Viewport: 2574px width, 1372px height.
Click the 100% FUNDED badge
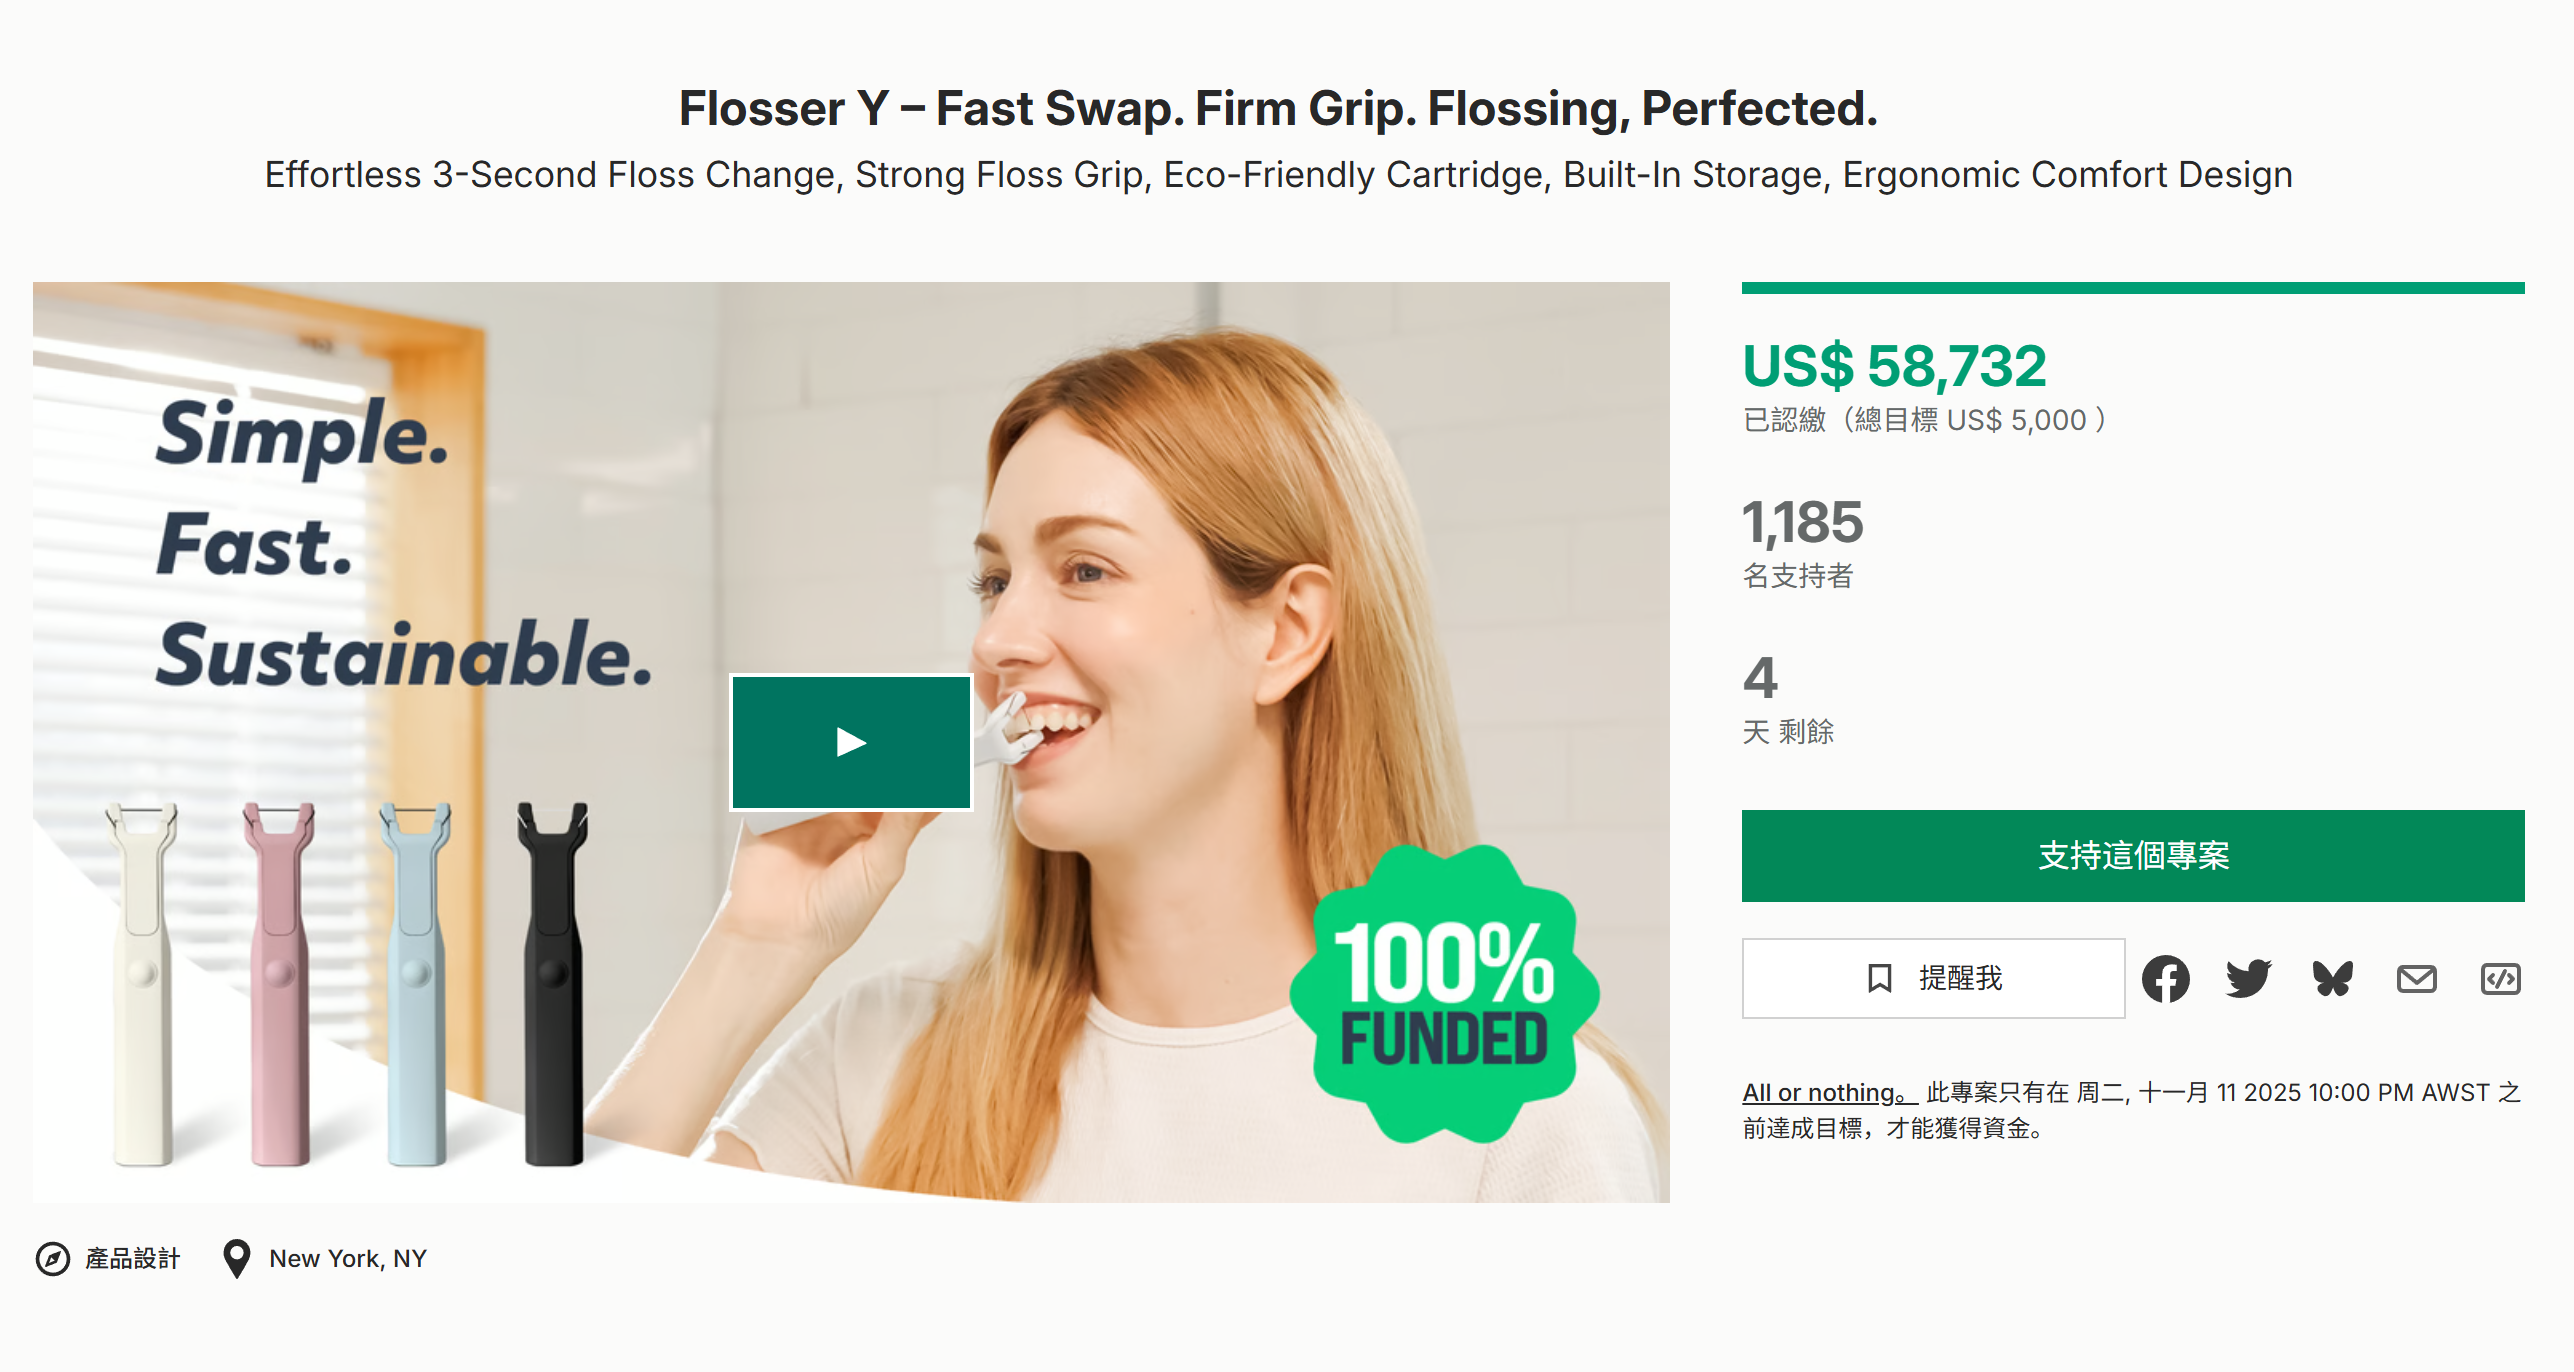[1444, 993]
